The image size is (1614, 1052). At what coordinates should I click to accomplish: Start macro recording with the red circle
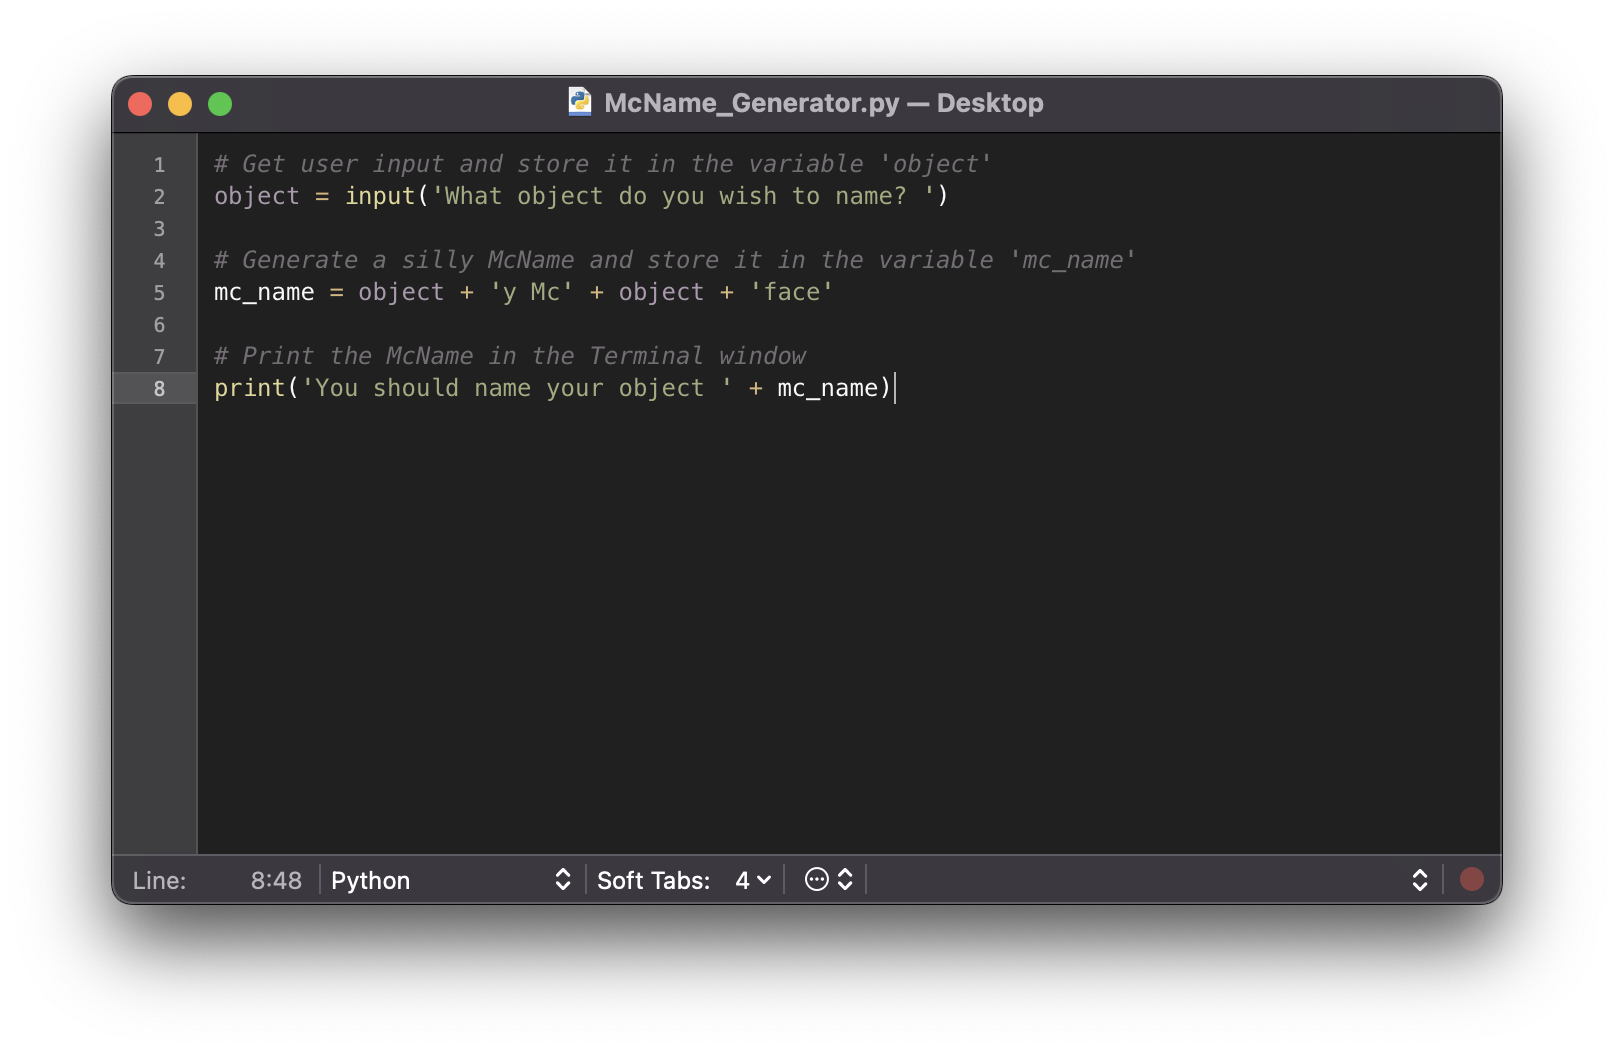1471,879
